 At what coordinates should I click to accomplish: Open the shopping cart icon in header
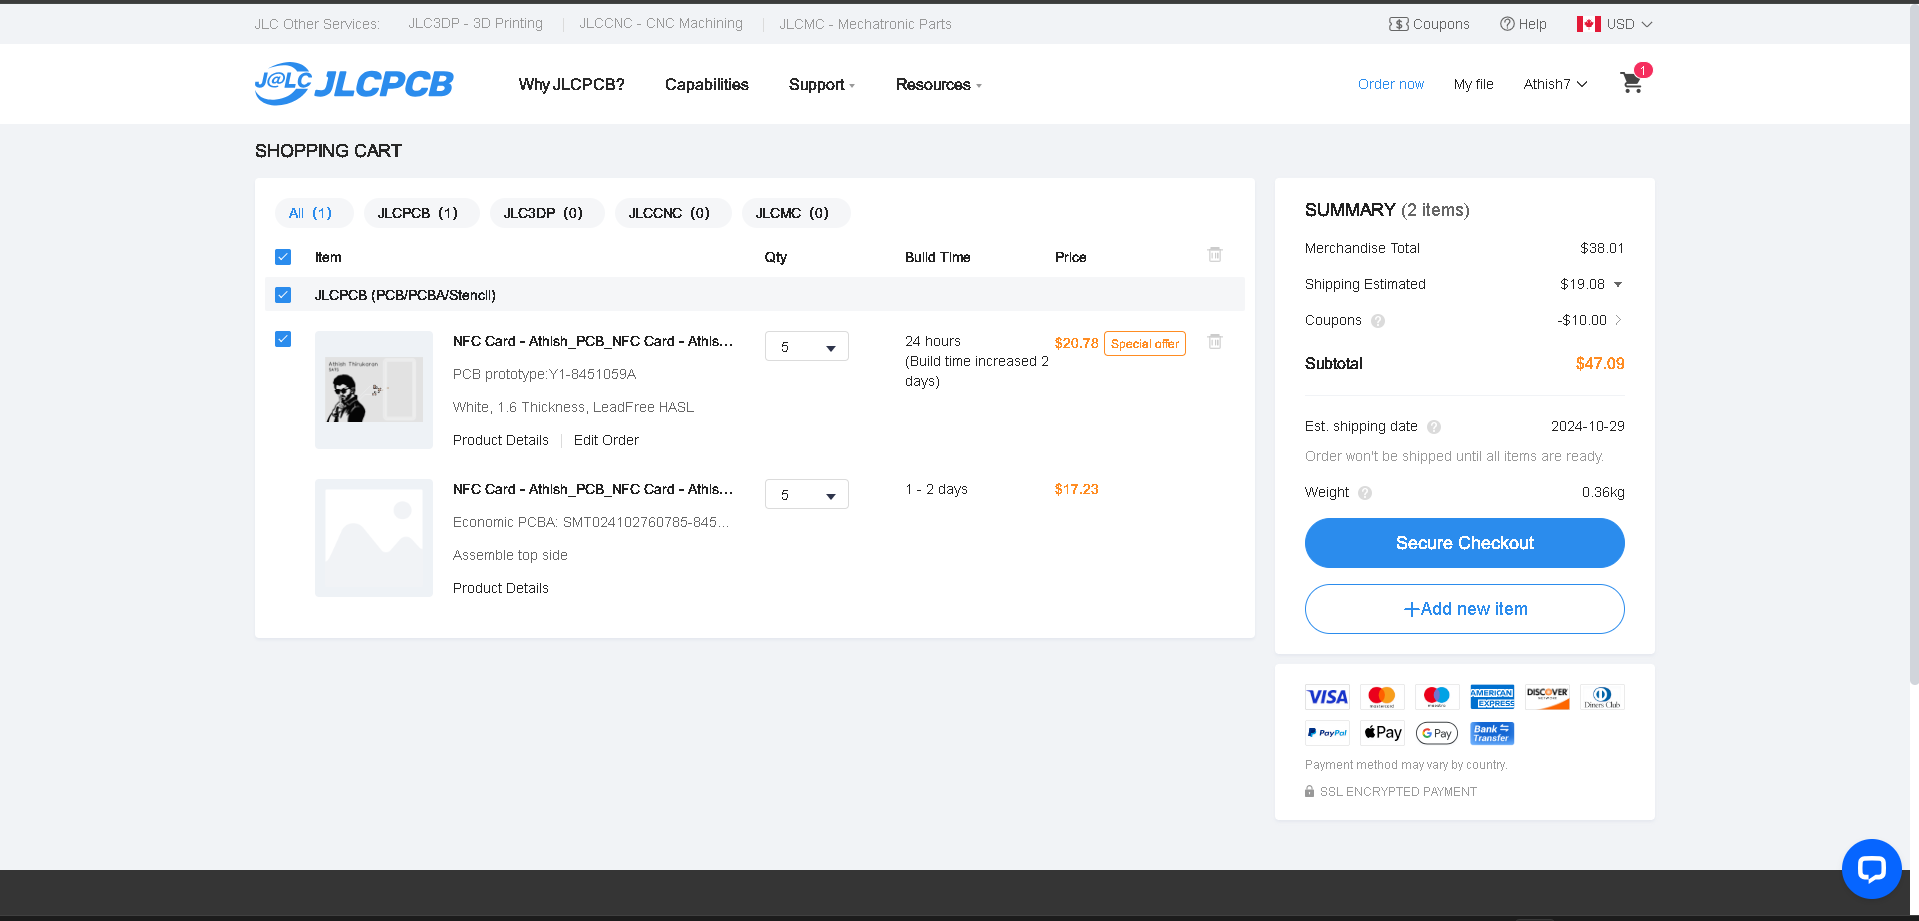[x=1631, y=83]
